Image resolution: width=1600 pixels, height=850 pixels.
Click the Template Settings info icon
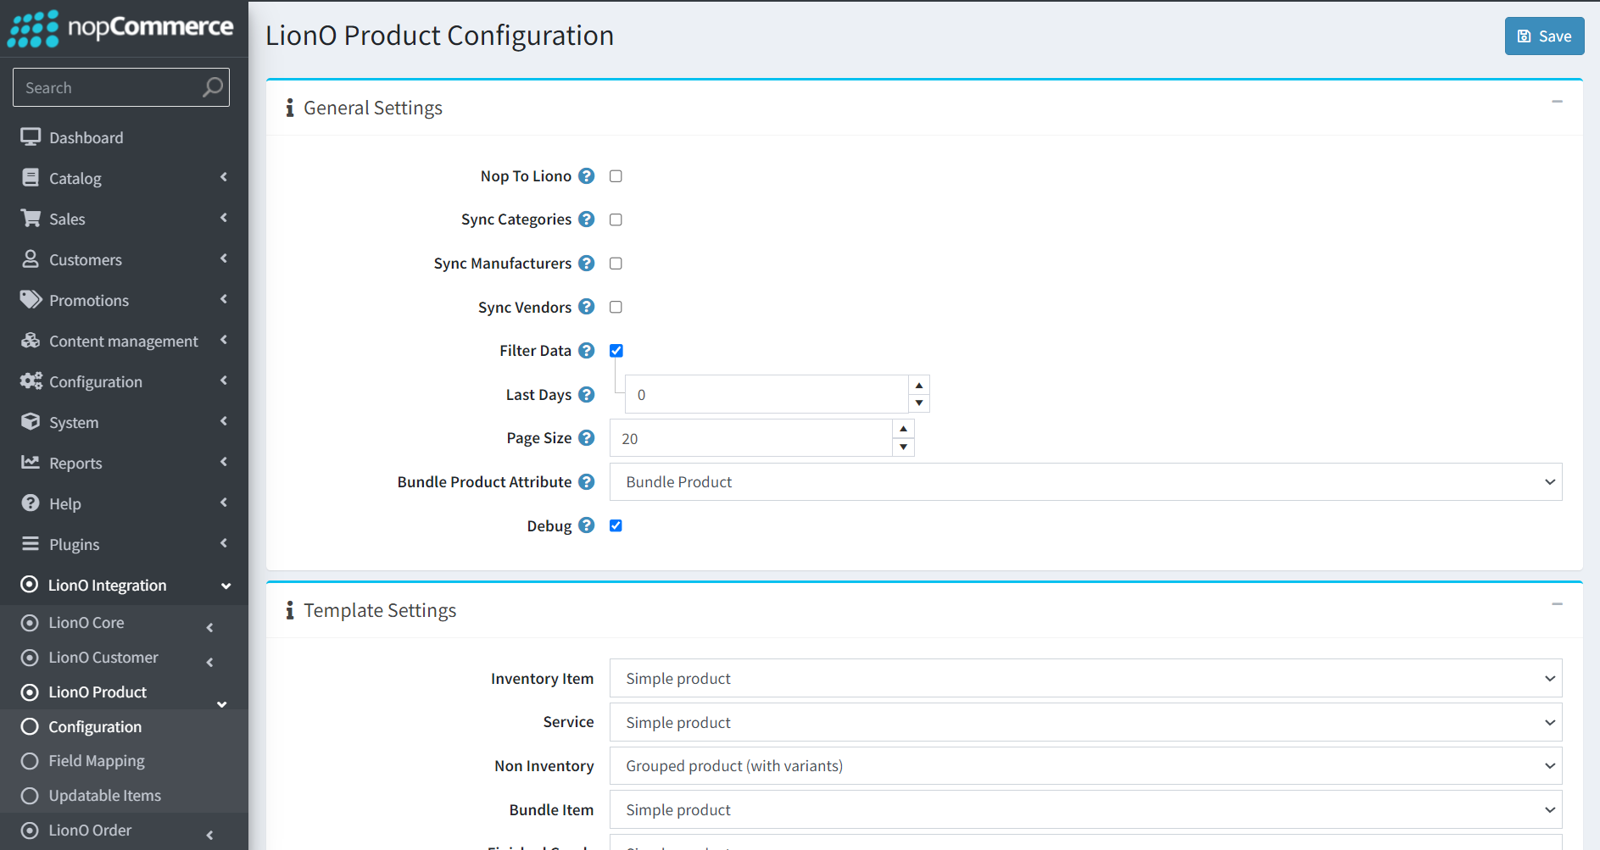click(x=290, y=610)
